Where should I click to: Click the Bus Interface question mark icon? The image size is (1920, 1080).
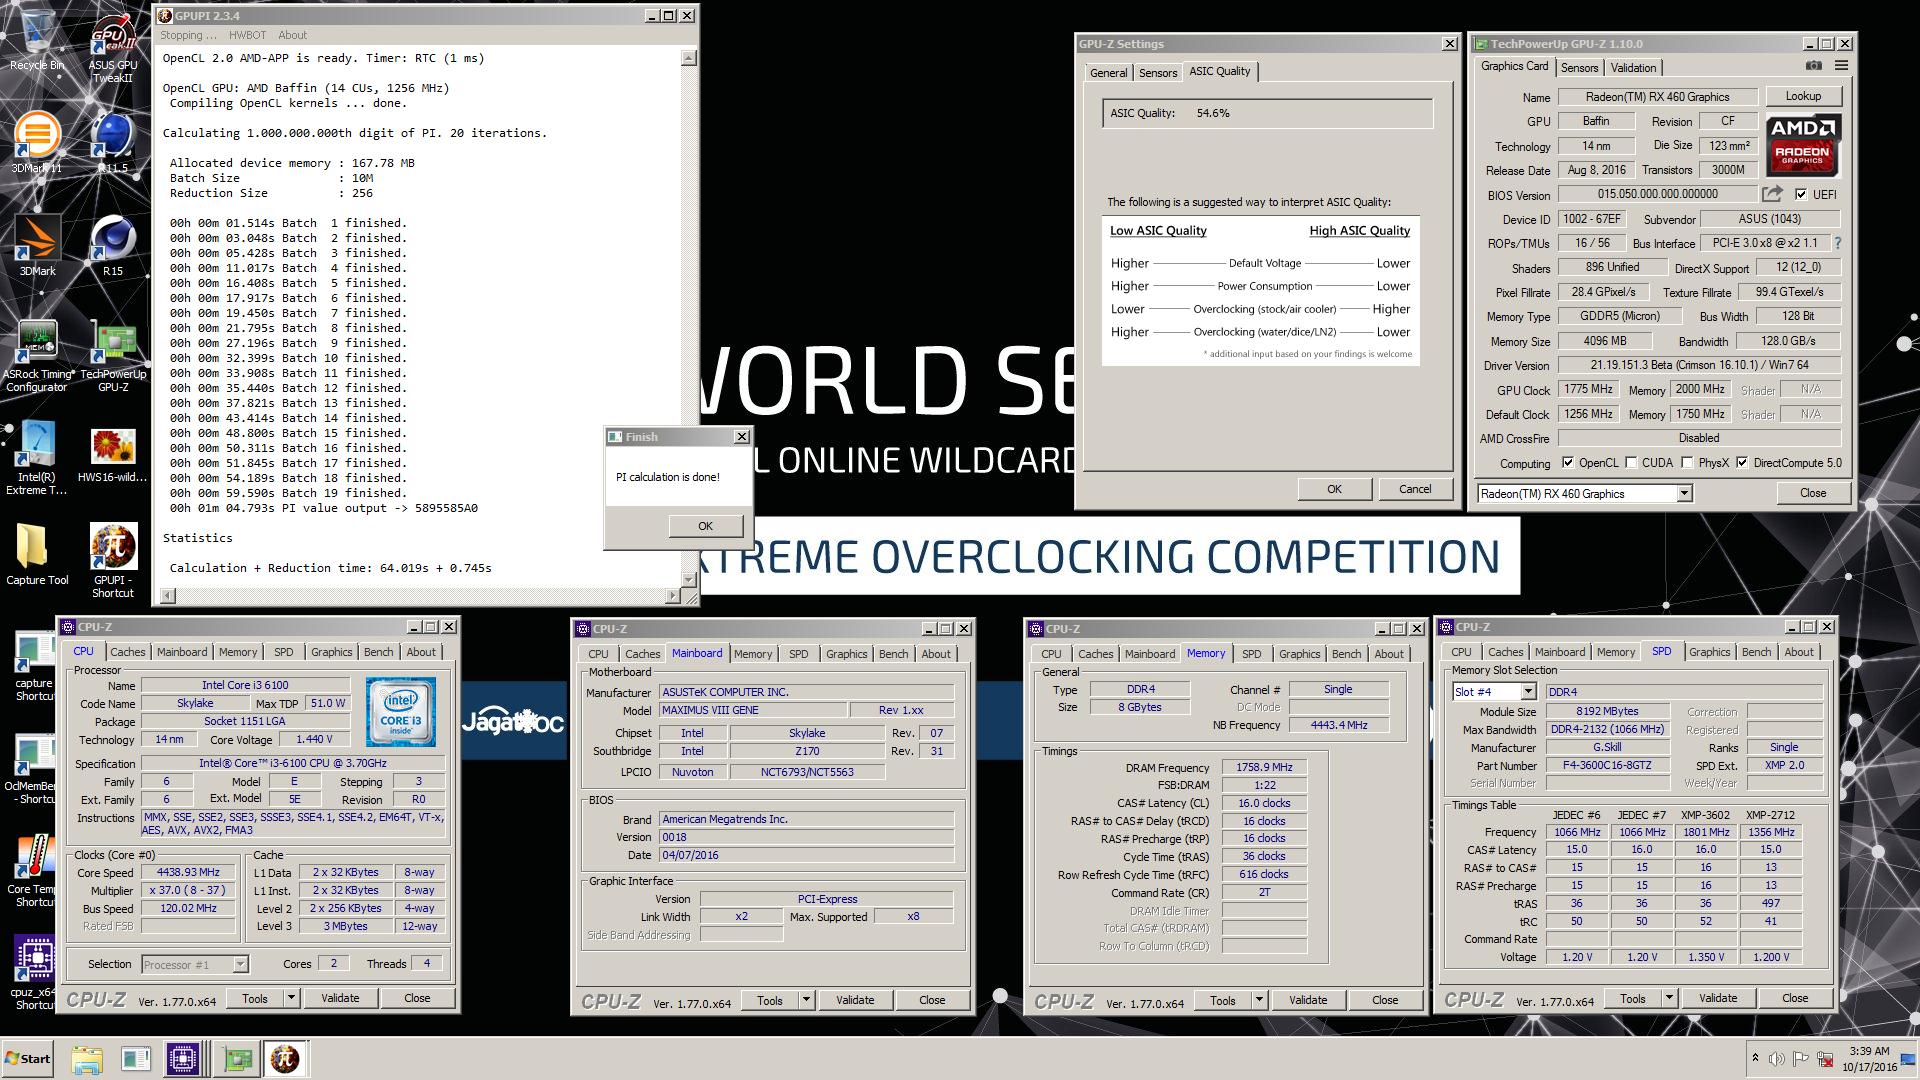[1837, 243]
